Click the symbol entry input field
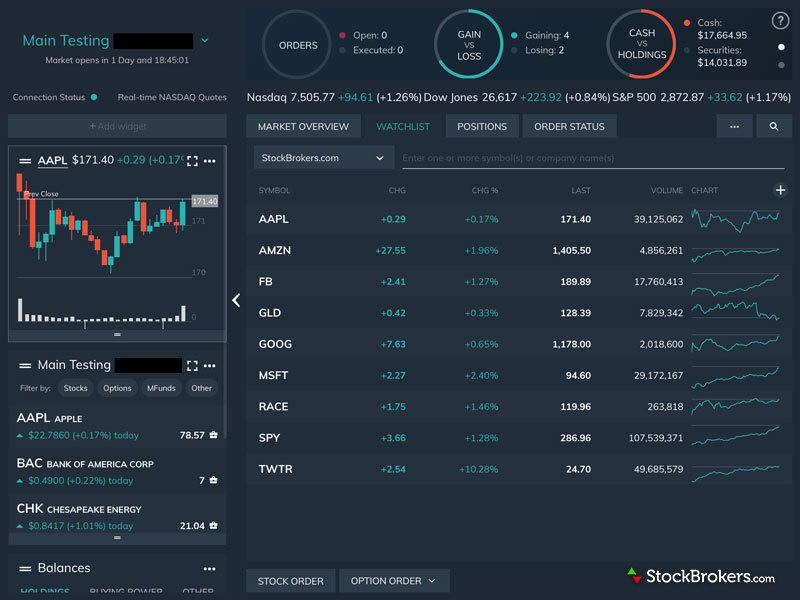This screenshot has height=600, width=800. 593,158
